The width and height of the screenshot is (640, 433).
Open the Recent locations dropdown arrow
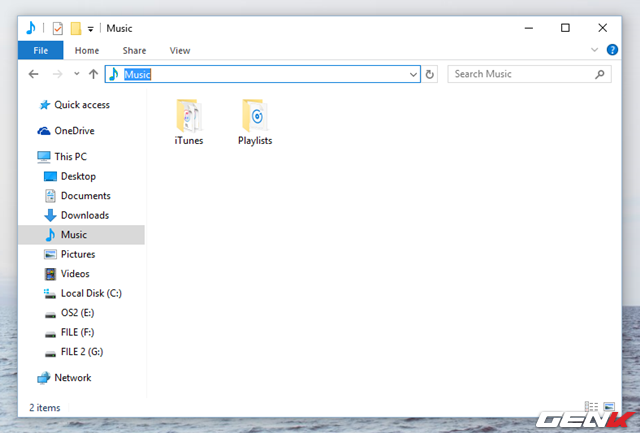(76, 74)
